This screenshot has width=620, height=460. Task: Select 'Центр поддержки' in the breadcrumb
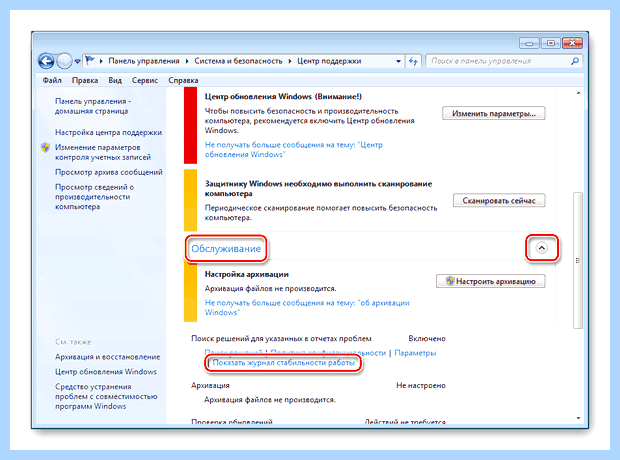click(329, 61)
